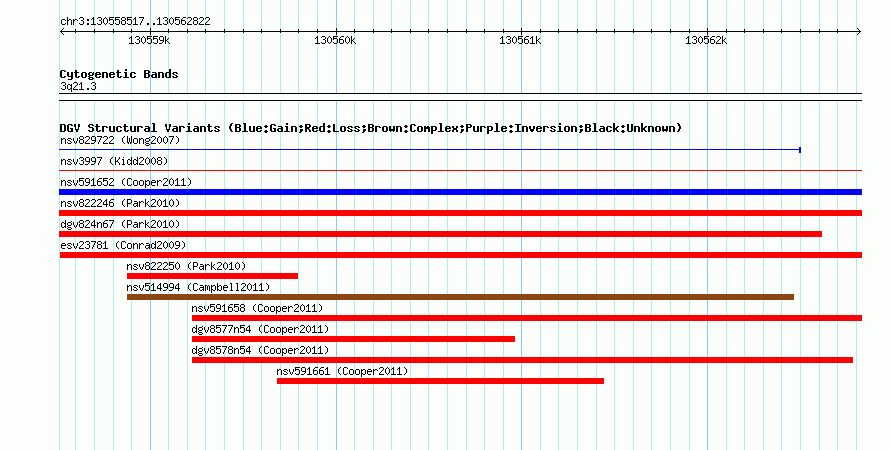Select the thin blue nsv829722 gain line

click(430, 150)
